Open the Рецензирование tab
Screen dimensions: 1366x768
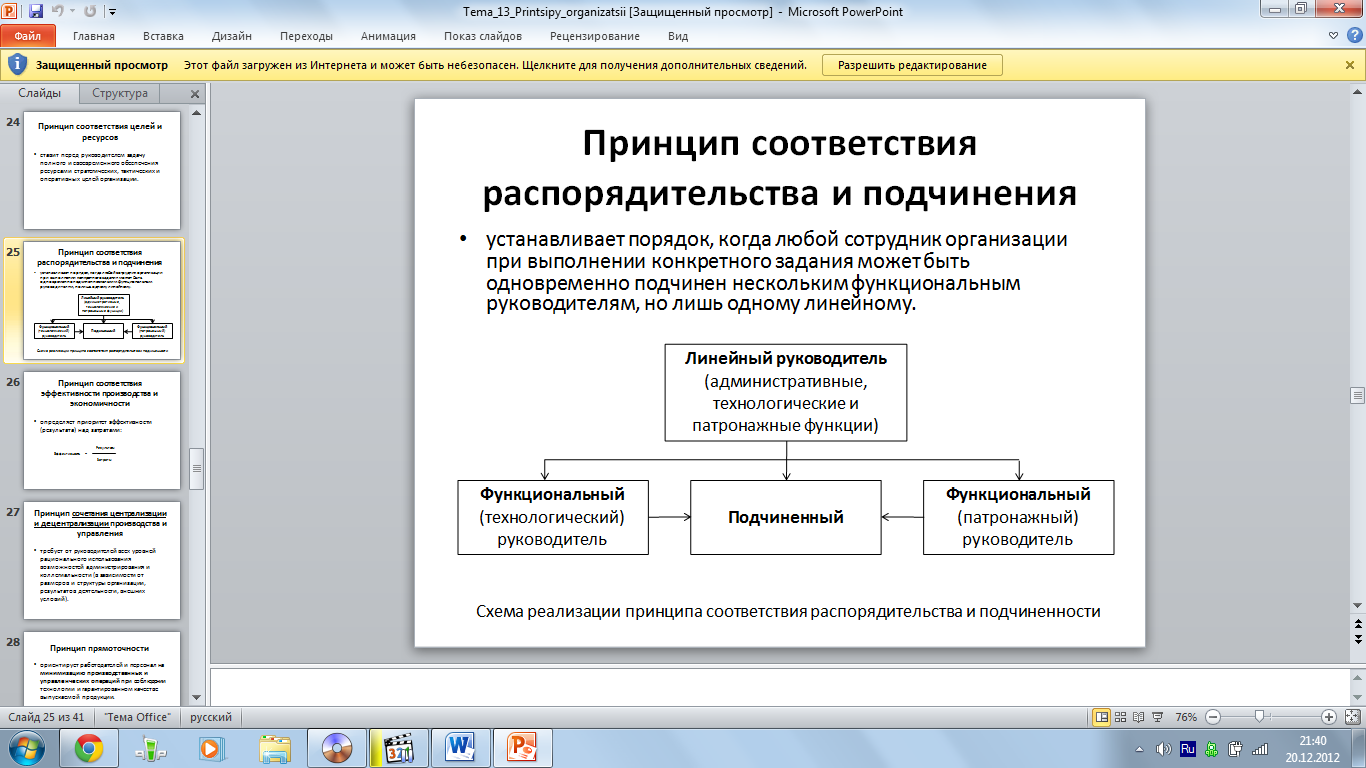point(595,36)
